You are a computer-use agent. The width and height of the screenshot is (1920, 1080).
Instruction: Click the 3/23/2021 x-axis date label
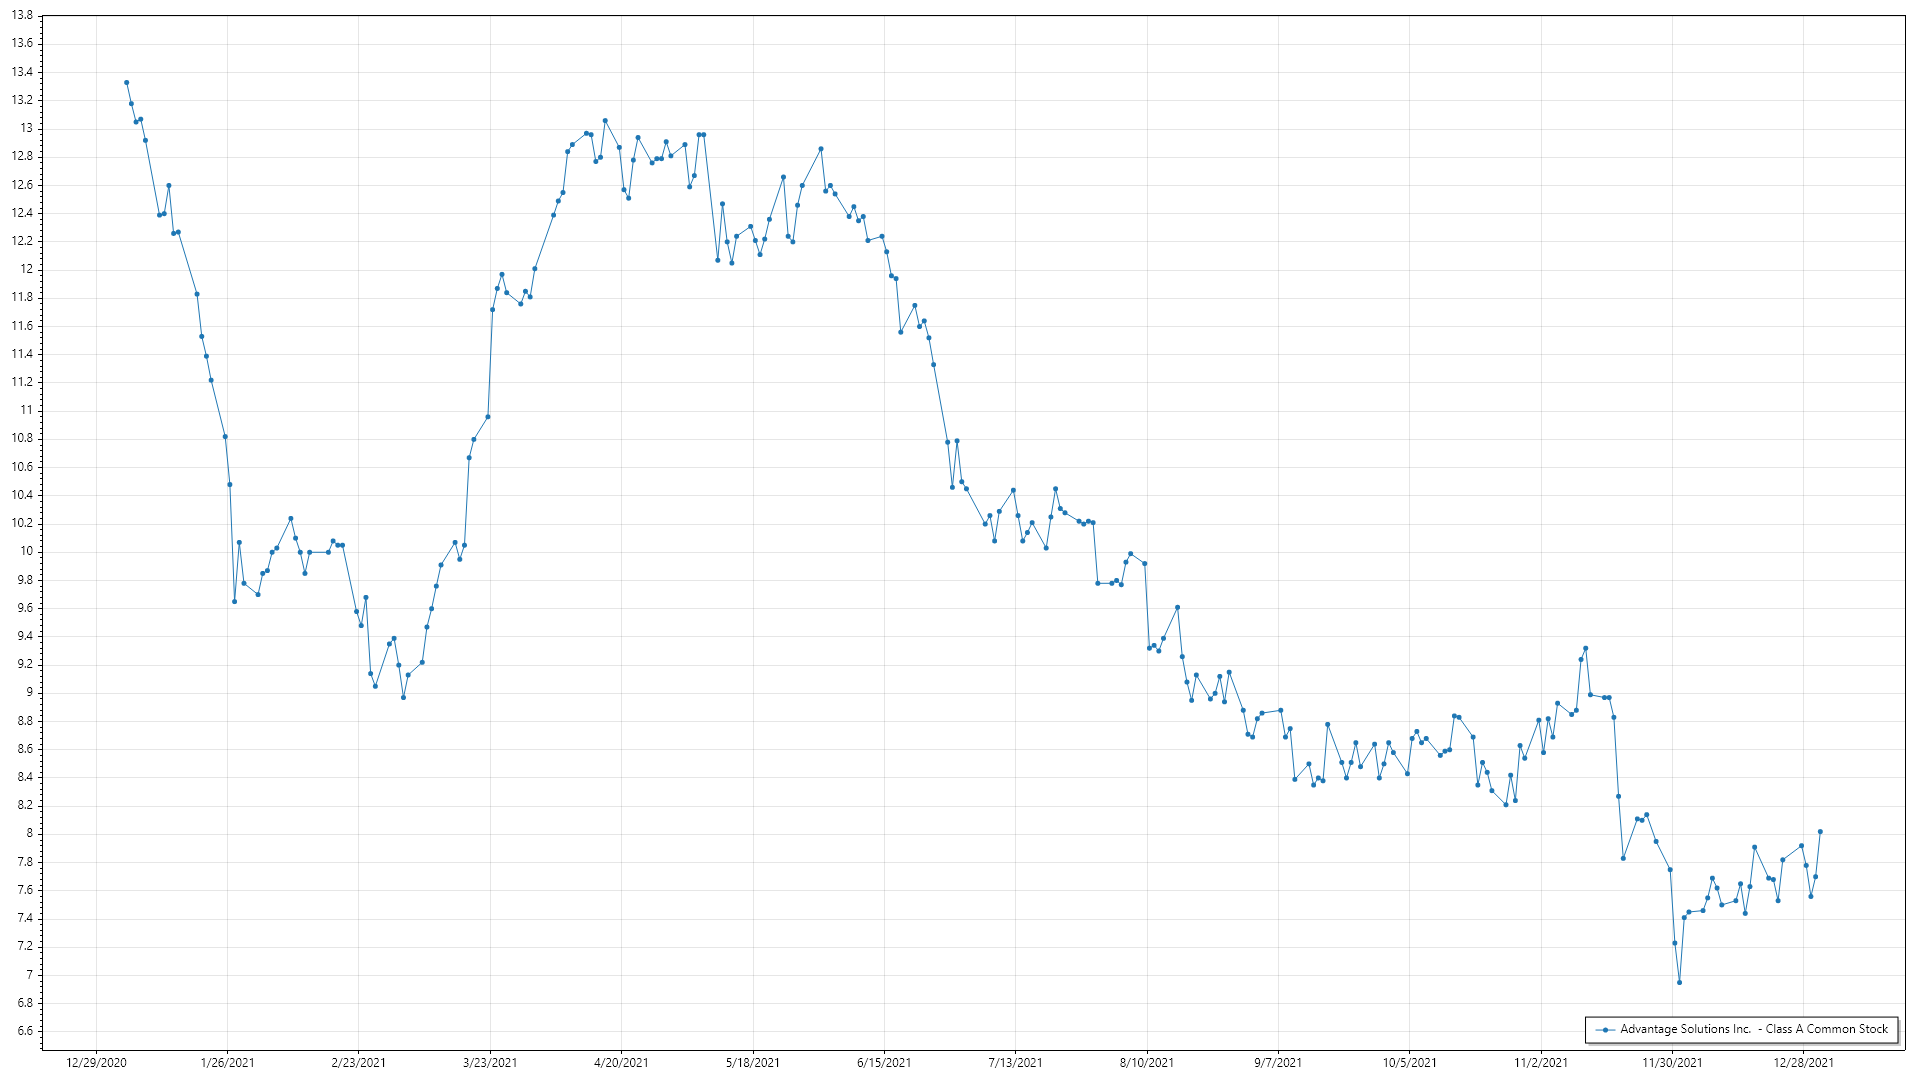click(x=490, y=1063)
